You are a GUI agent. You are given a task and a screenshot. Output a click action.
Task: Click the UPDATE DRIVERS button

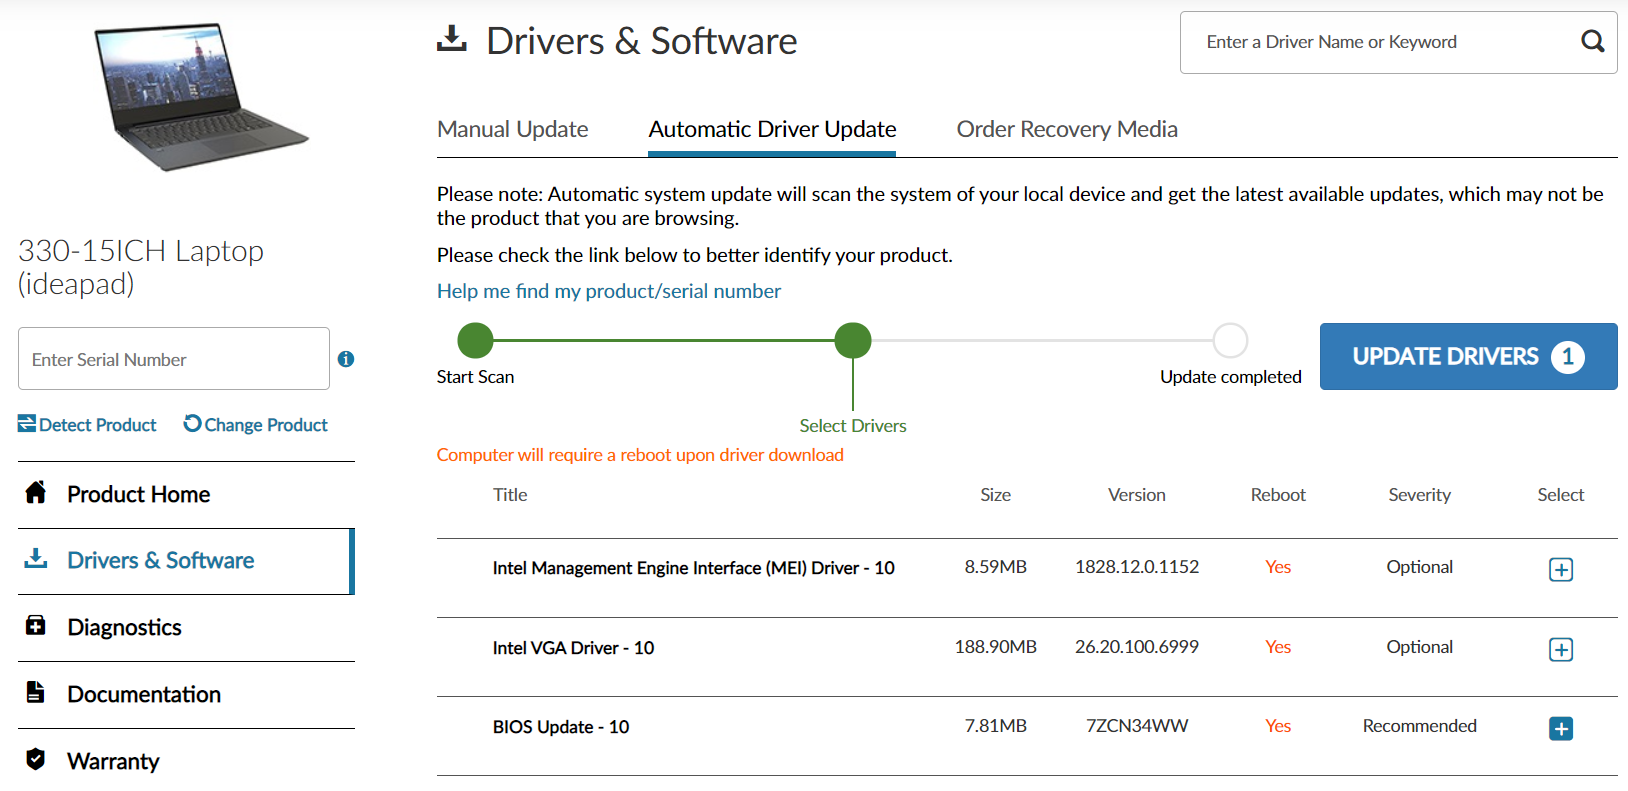[1468, 356]
